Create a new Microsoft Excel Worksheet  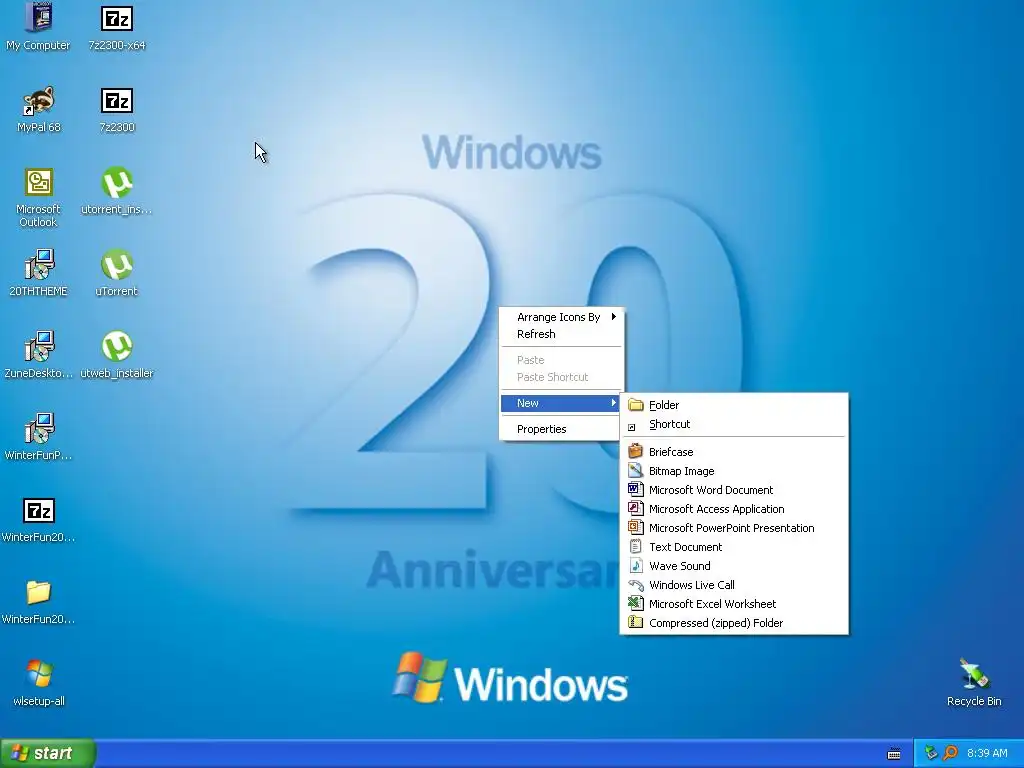pyautogui.click(x=734, y=603)
